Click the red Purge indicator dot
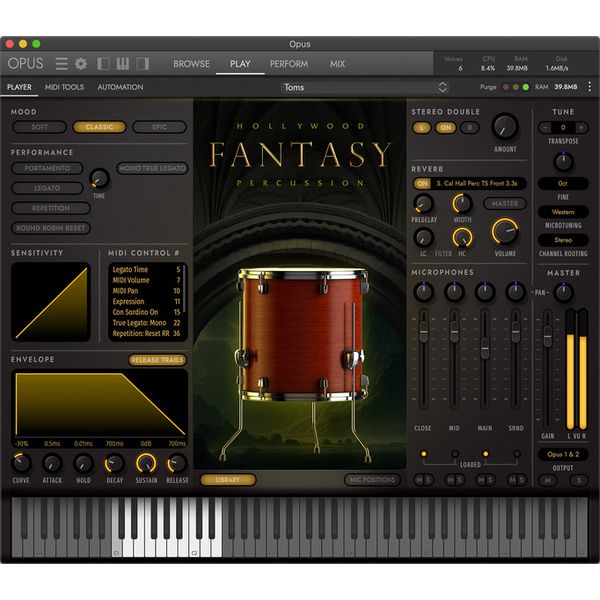 (x=505, y=87)
